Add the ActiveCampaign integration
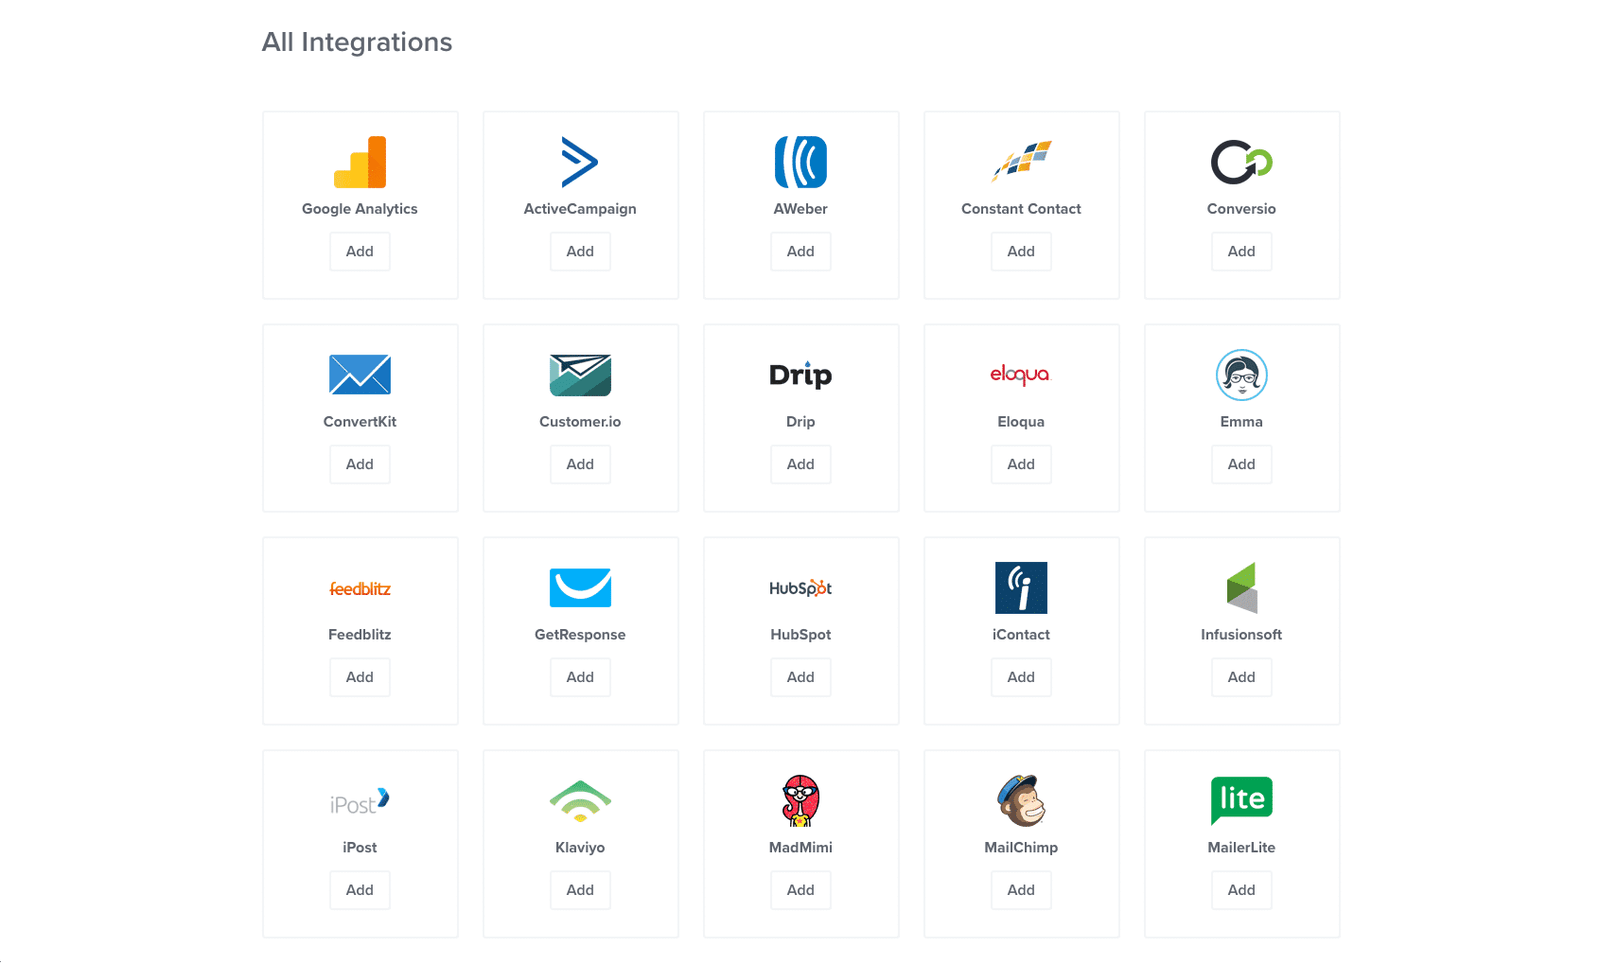 (580, 252)
